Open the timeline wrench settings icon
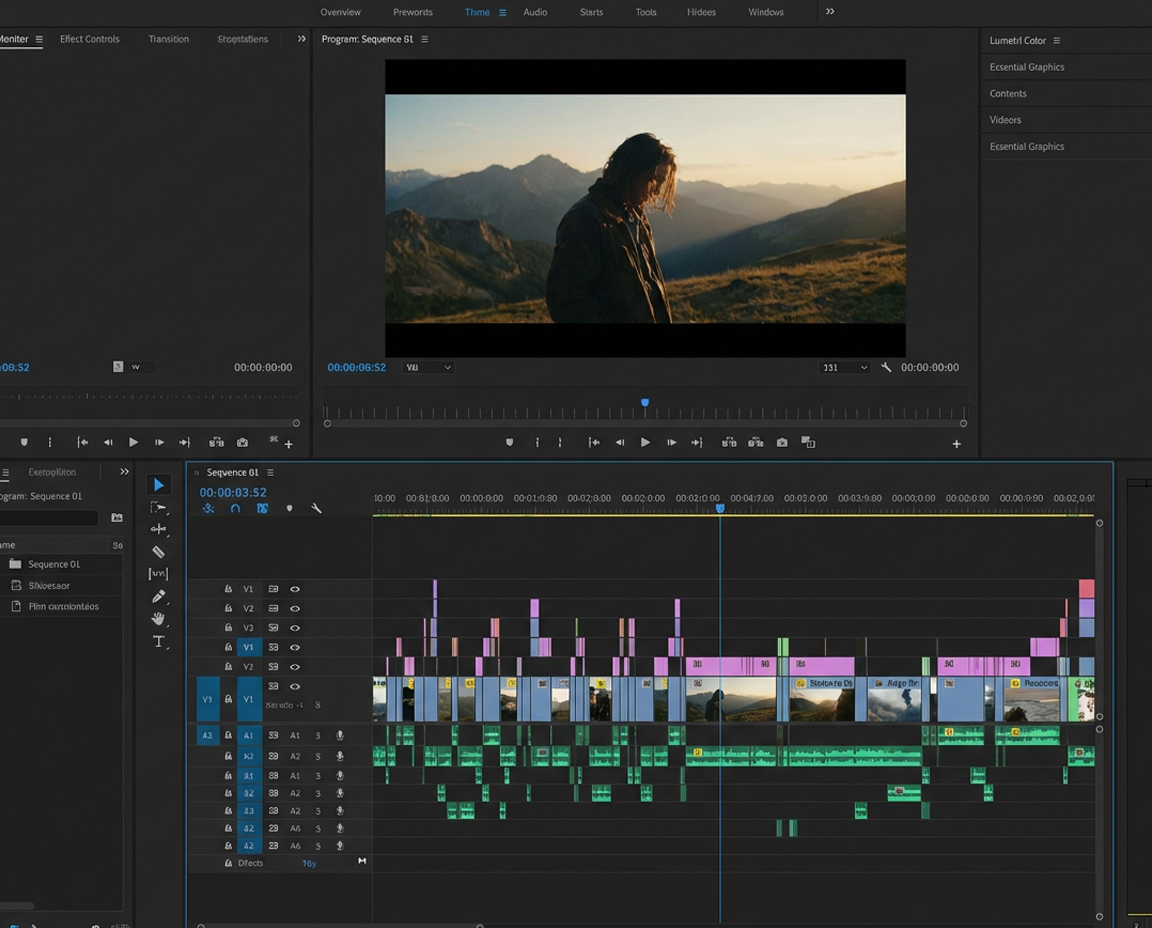 click(317, 508)
